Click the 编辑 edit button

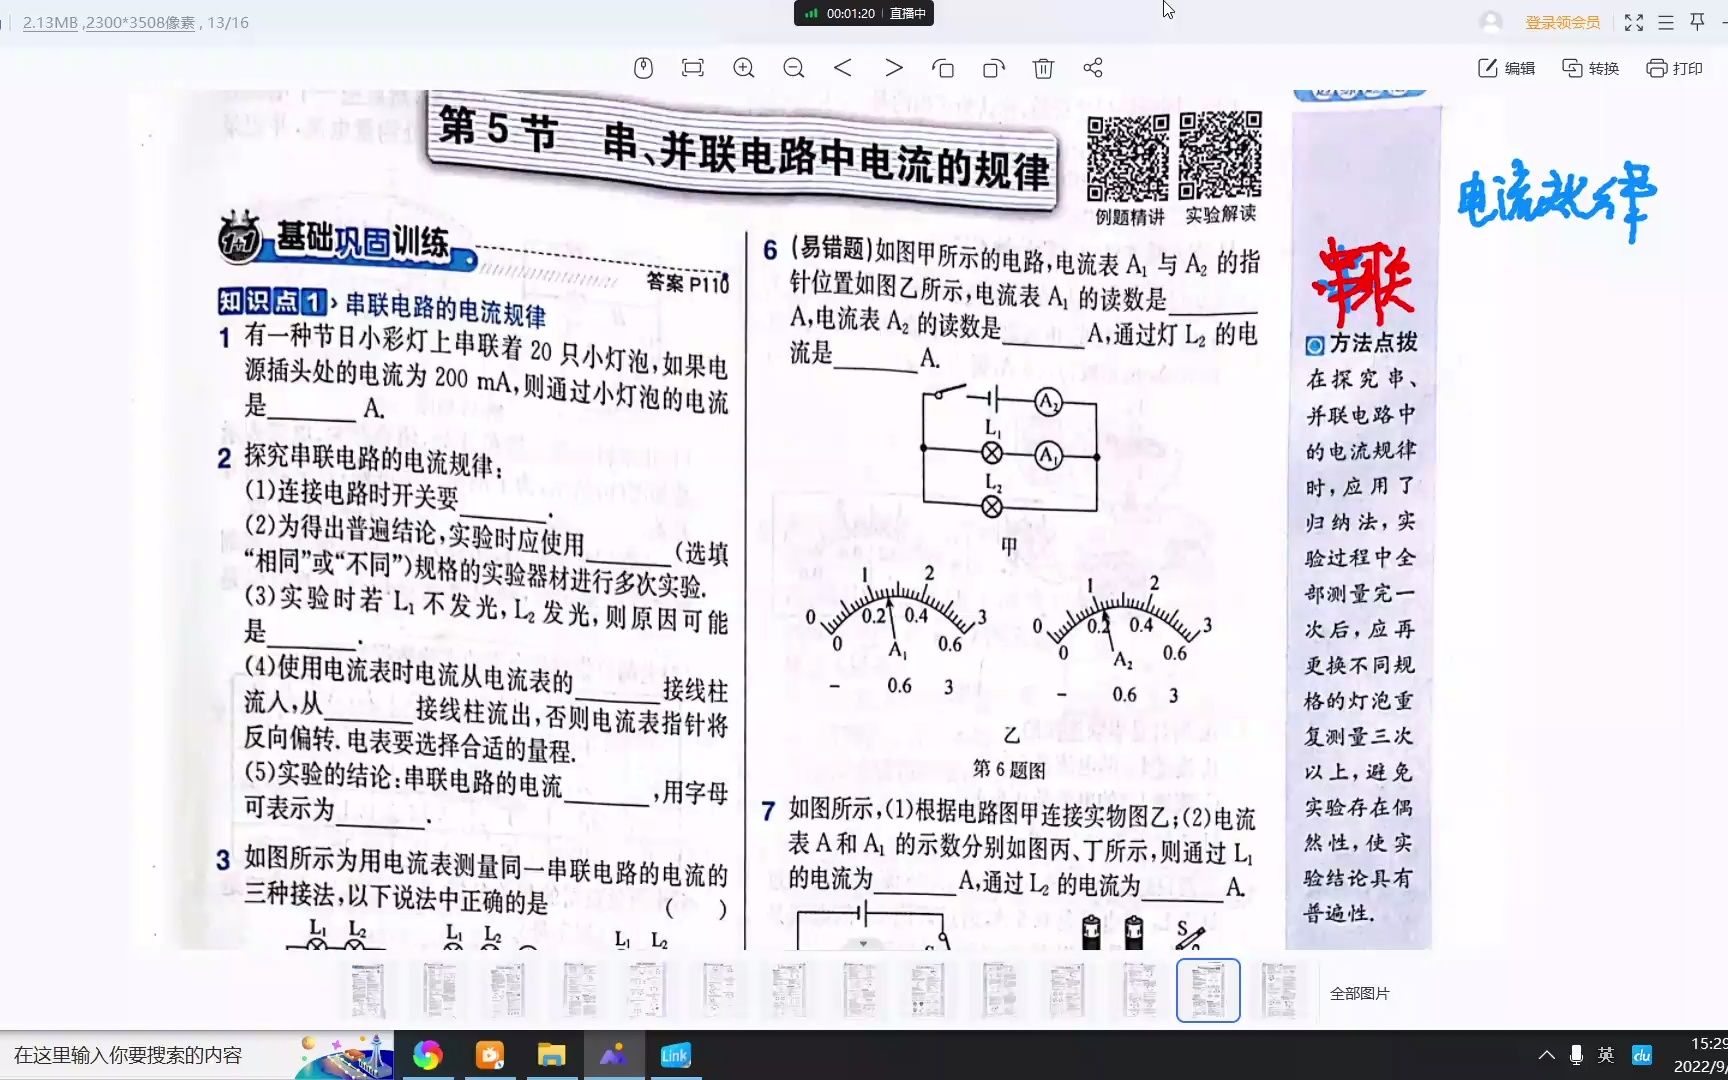pos(1506,68)
